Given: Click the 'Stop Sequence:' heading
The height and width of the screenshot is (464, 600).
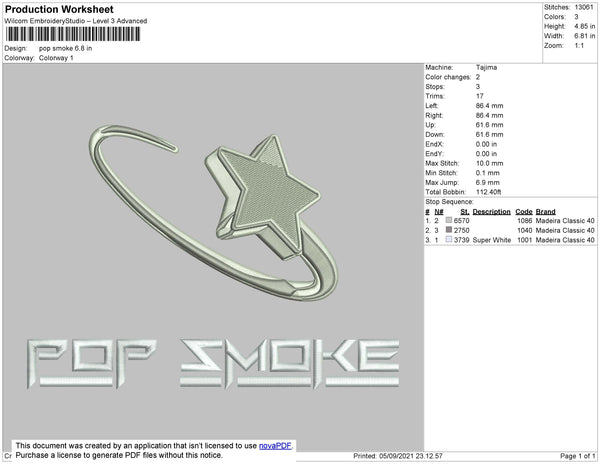Looking at the screenshot, I should pyautogui.click(x=449, y=202).
